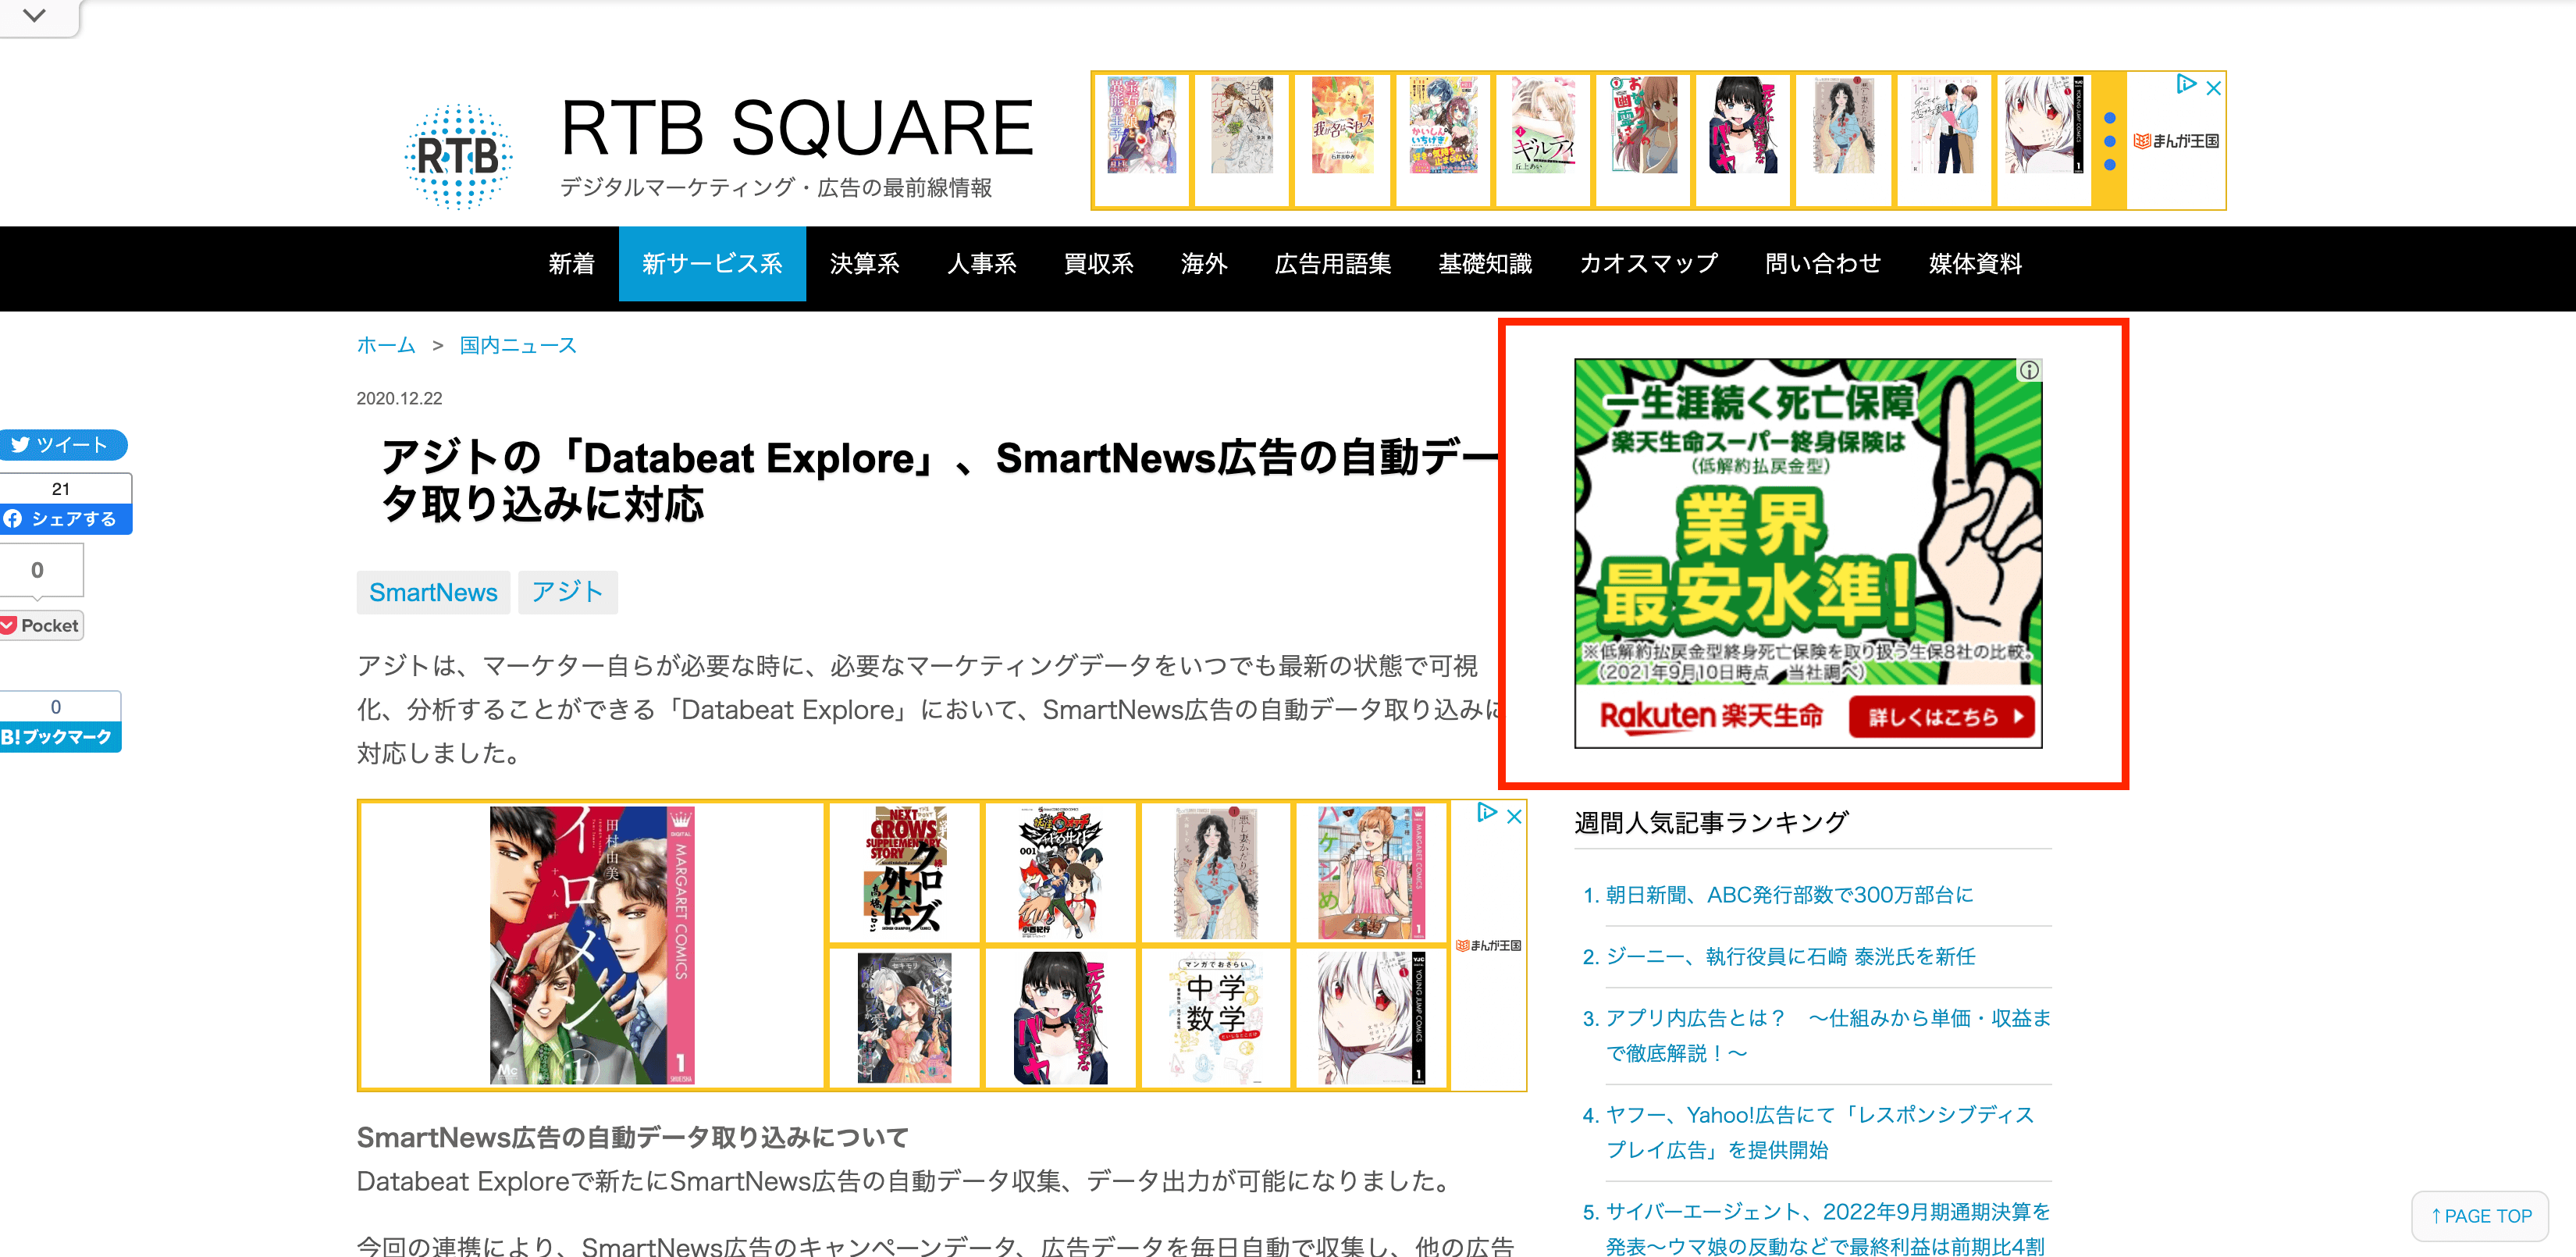Open ranking article about Yahoo!広告 レスポンシブディスプレイ広告
The width and height of the screenshot is (2576, 1257).
(1820, 1132)
